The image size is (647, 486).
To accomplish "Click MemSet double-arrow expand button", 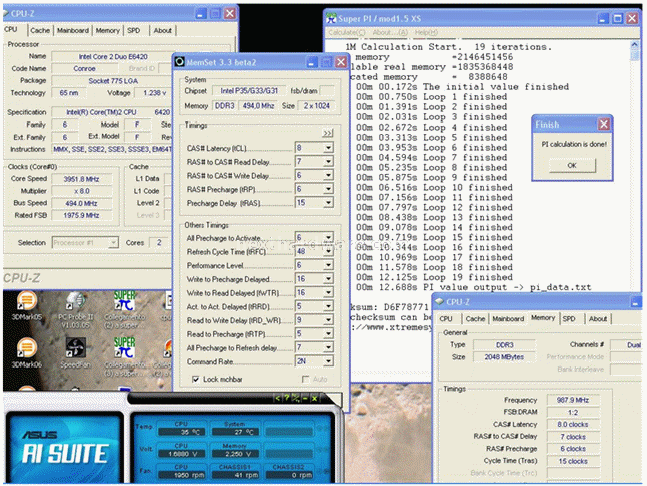I will (328, 133).
